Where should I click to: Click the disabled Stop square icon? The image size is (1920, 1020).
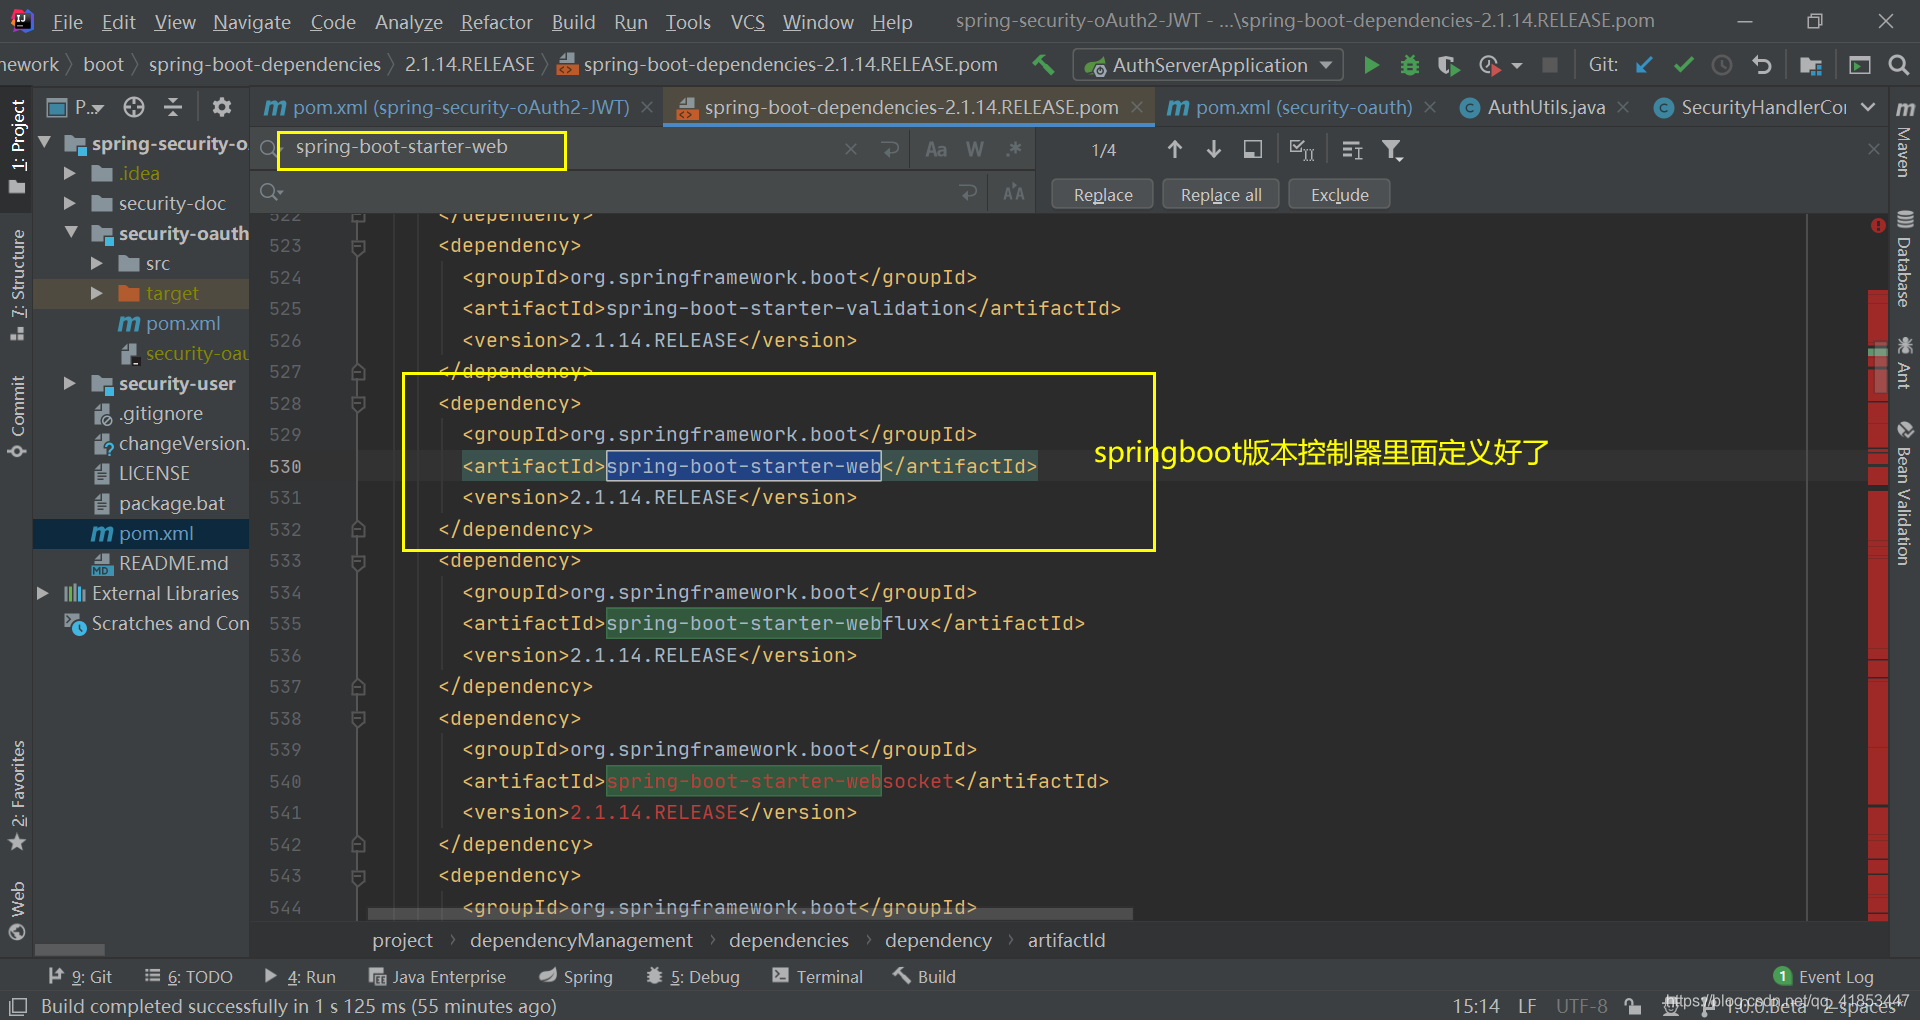pyautogui.click(x=1550, y=65)
